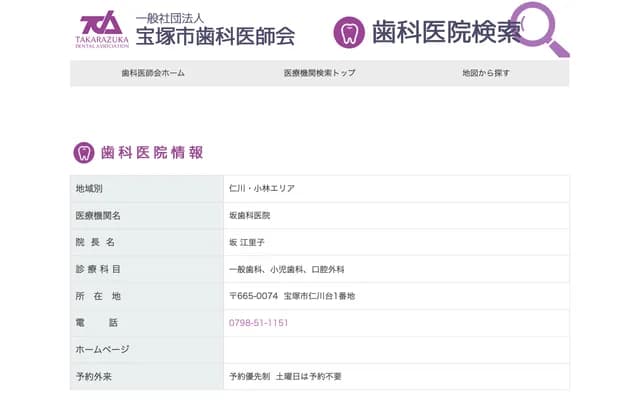Click the purple magnifying glass icon
640x400 pixels.
click(538, 30)
